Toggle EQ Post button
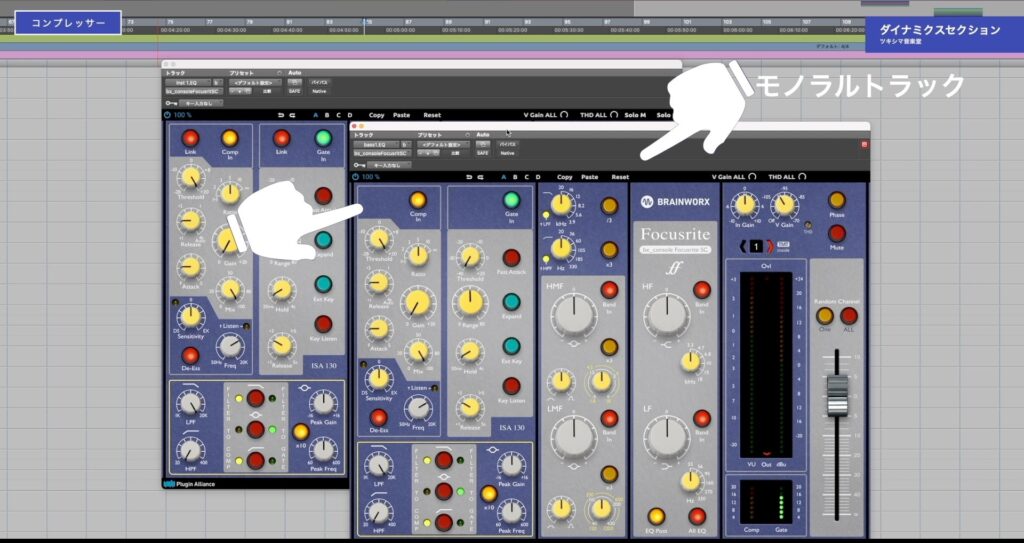 (656, 516)
